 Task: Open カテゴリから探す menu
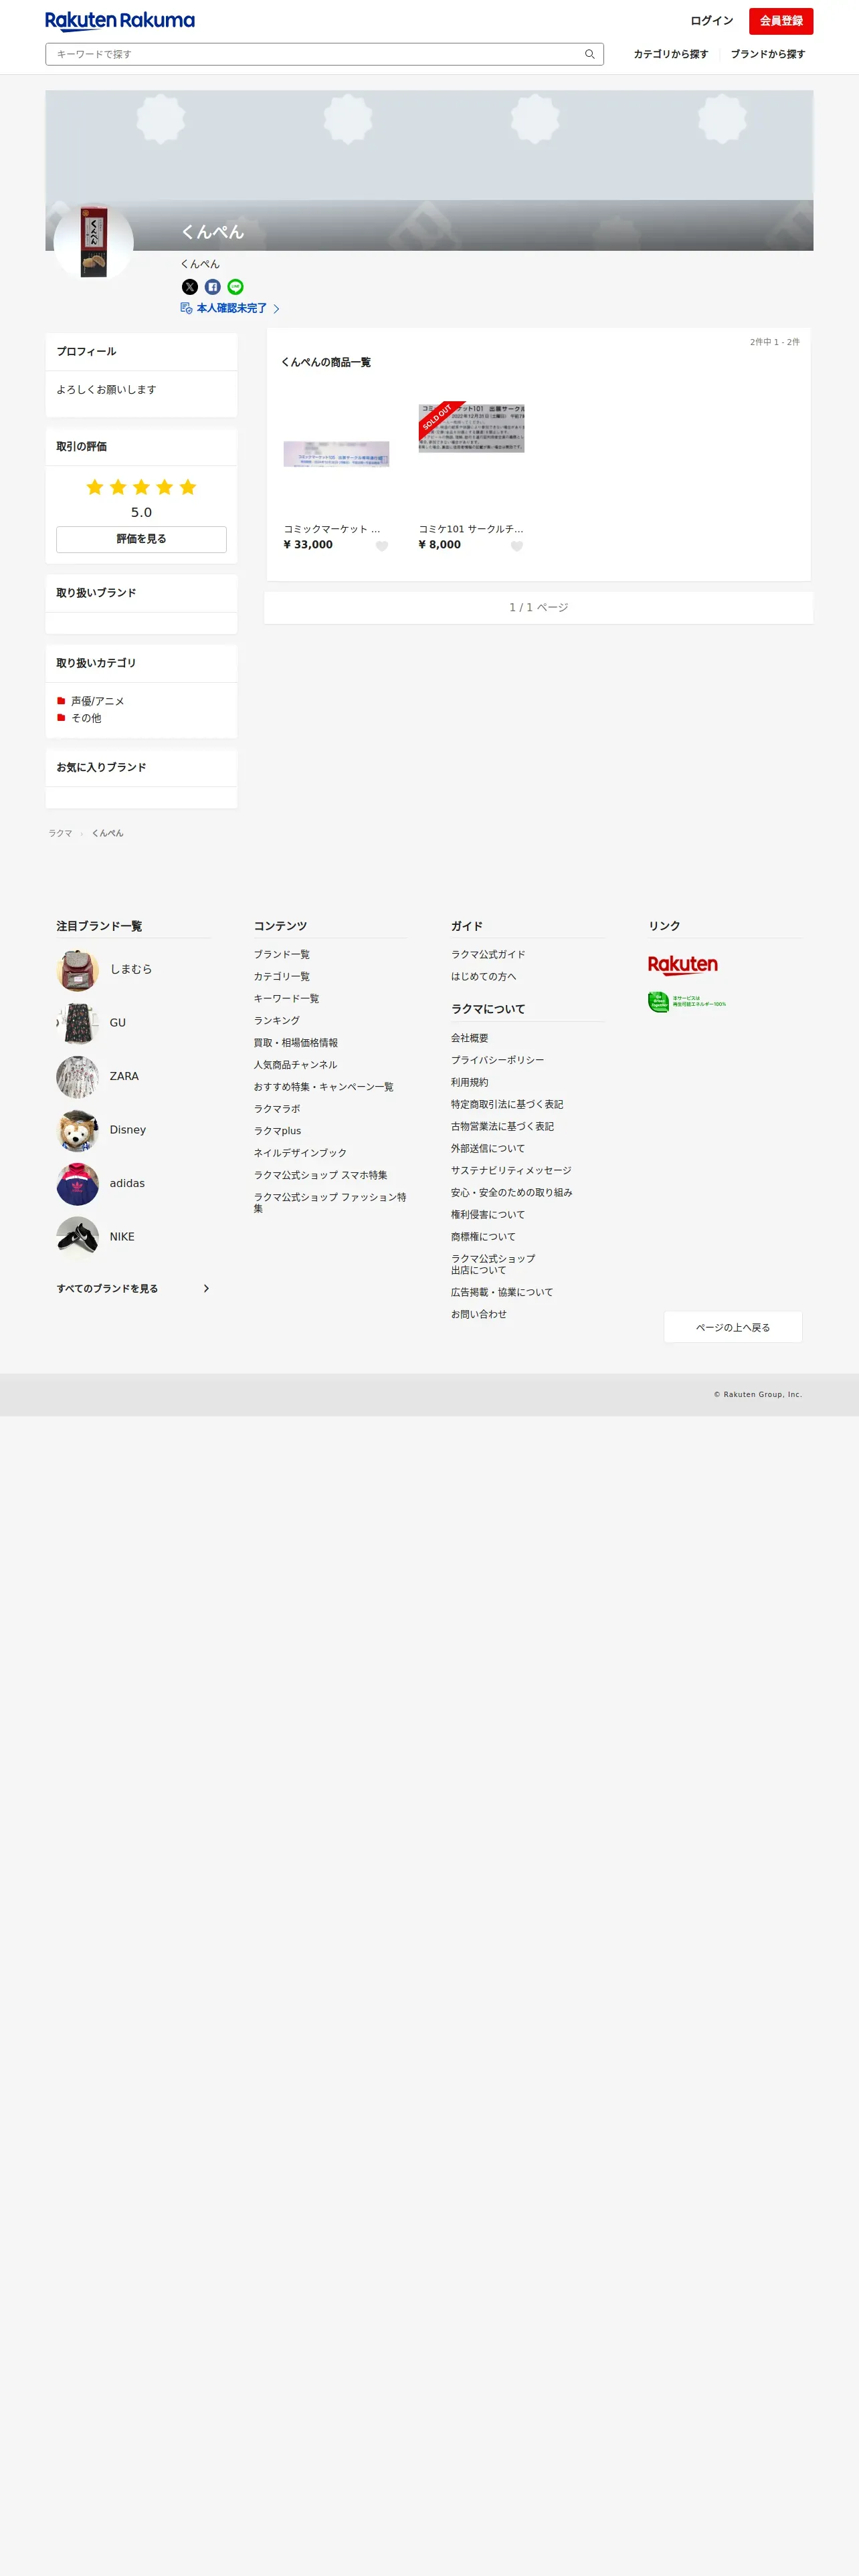tap(670, 54)
